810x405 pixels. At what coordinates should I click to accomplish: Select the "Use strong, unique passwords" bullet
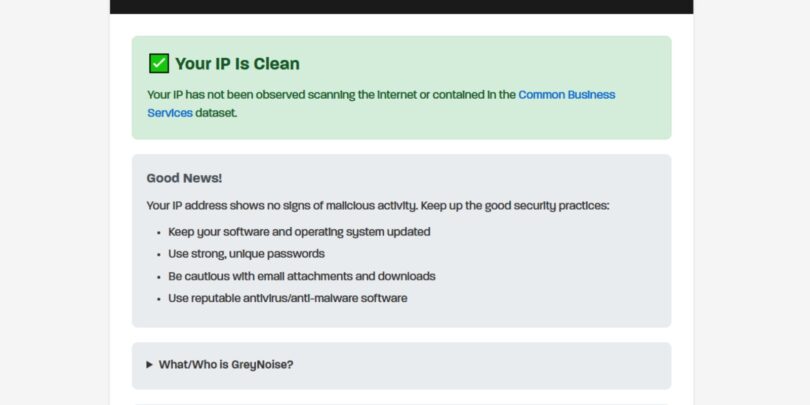[246, 253]
